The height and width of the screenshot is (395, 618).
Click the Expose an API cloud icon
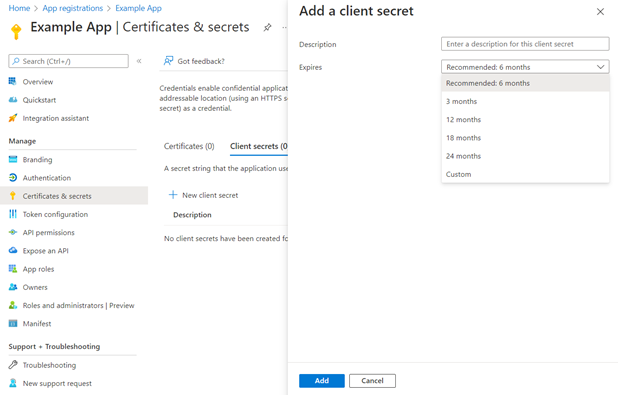[x=13, y=250]
